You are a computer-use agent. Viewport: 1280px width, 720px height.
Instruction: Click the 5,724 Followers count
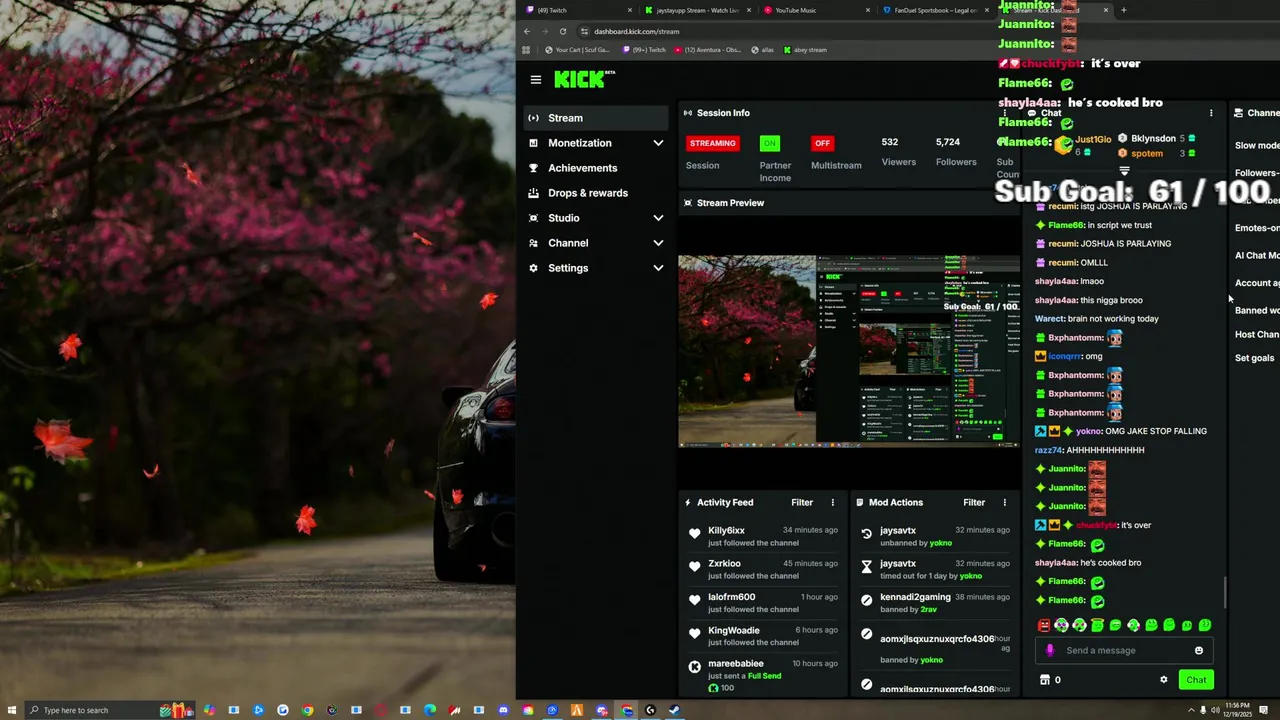coord(948,142)
